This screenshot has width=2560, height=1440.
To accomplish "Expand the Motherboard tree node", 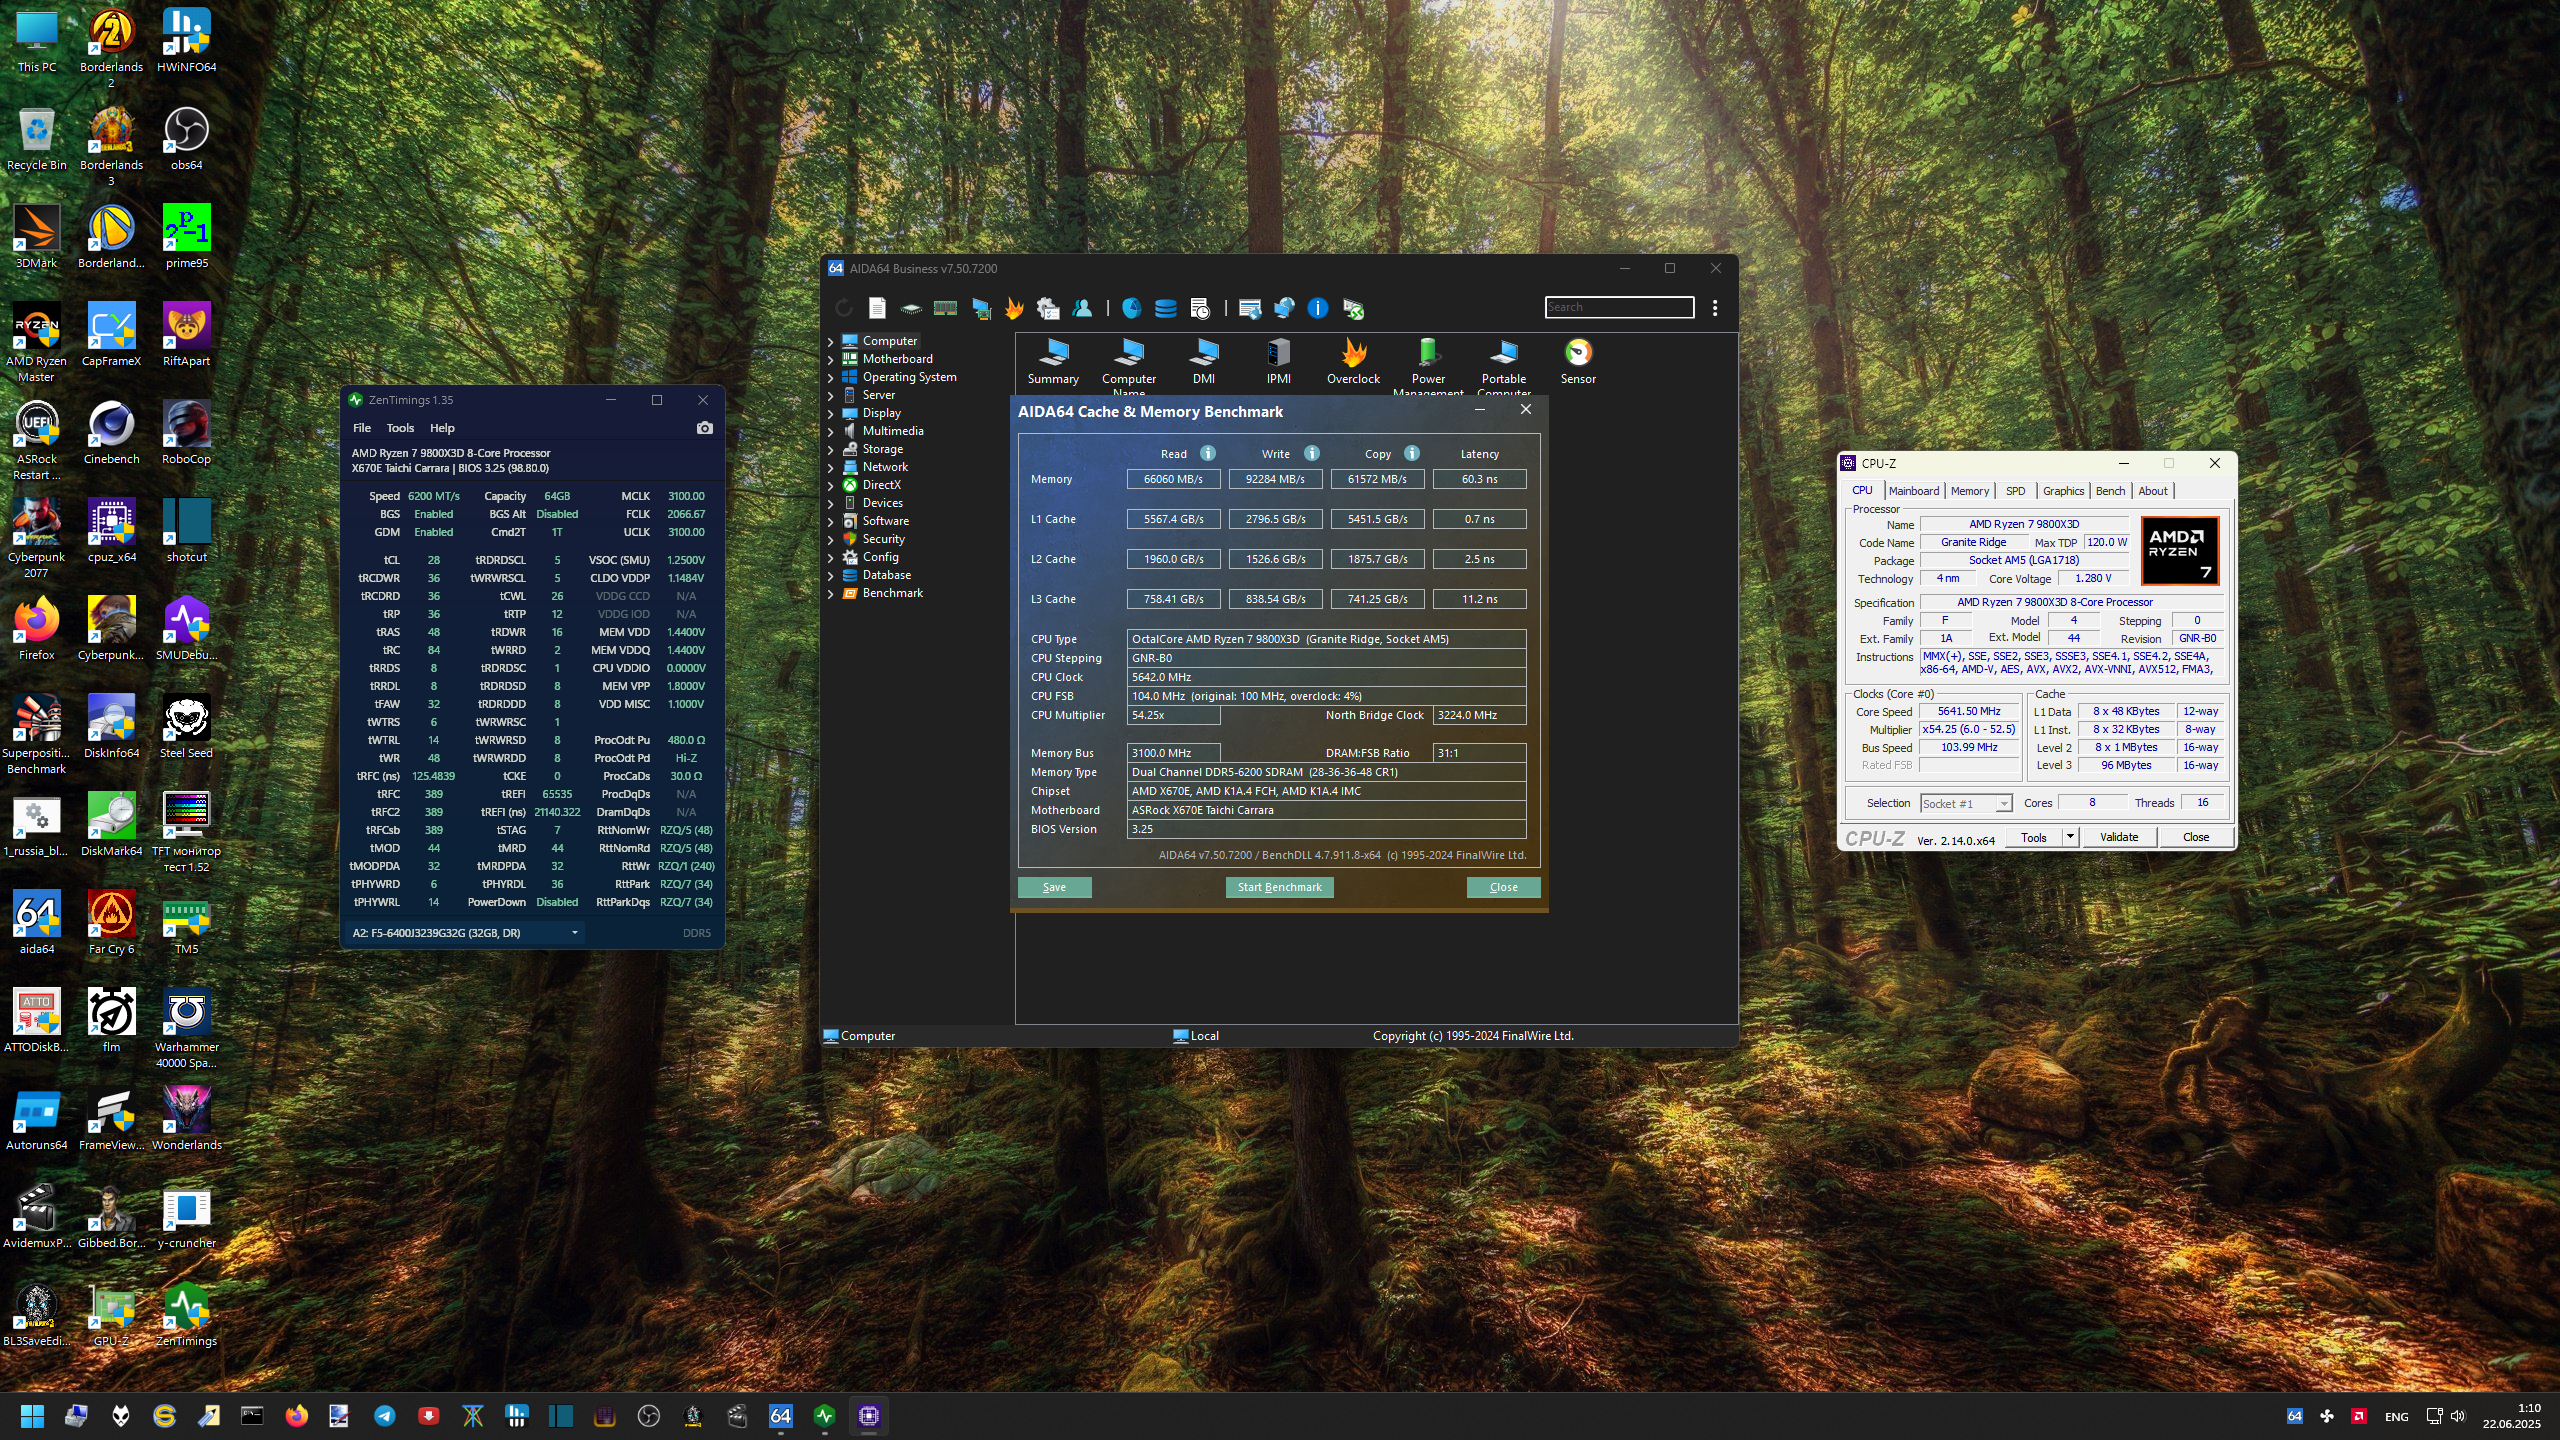I will click(830, 360).
